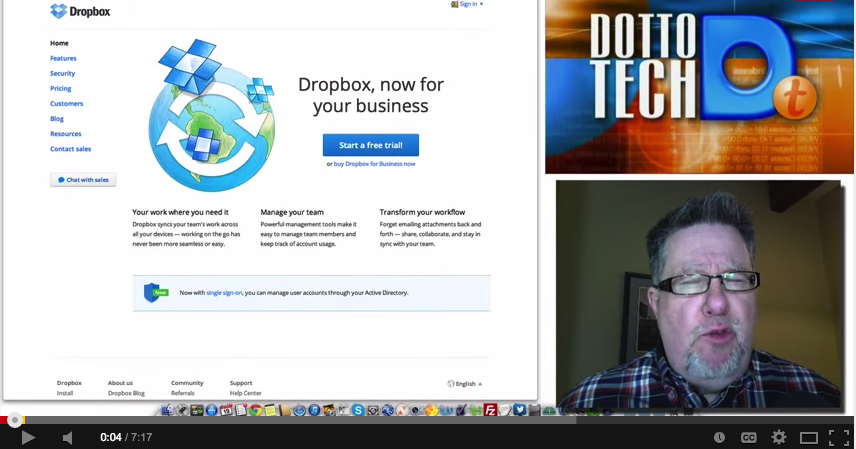Open Launchpad rocket icon in dock
Viewport: 856px width, 449px height.
point(182,410)
